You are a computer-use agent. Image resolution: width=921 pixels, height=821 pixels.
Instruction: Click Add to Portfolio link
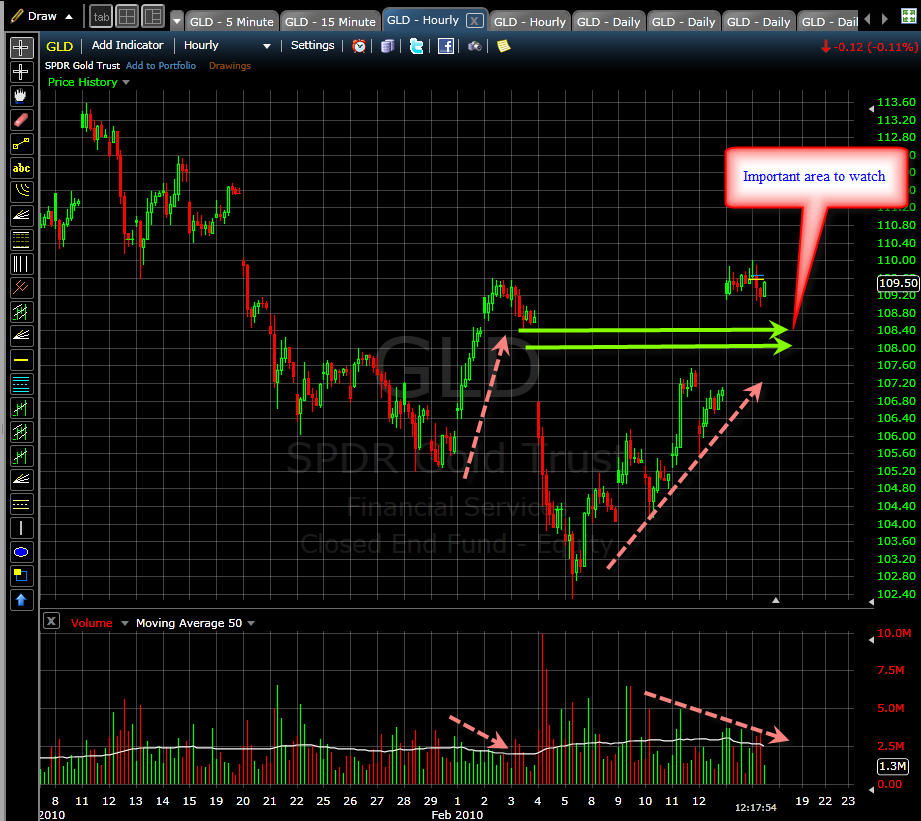coord(161,65)
